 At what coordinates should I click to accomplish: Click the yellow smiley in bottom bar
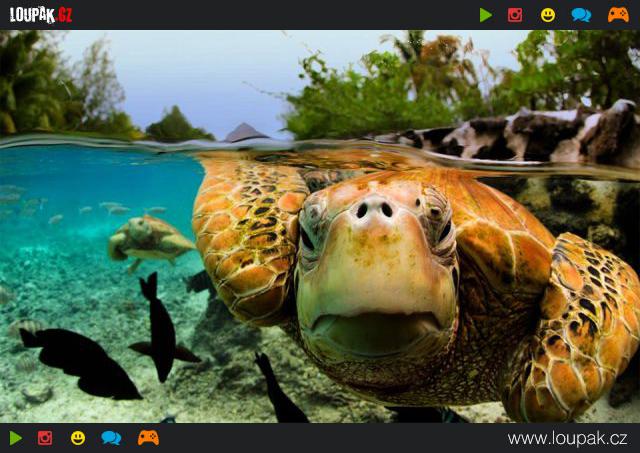pyautogui.click(x=78, y=438)
